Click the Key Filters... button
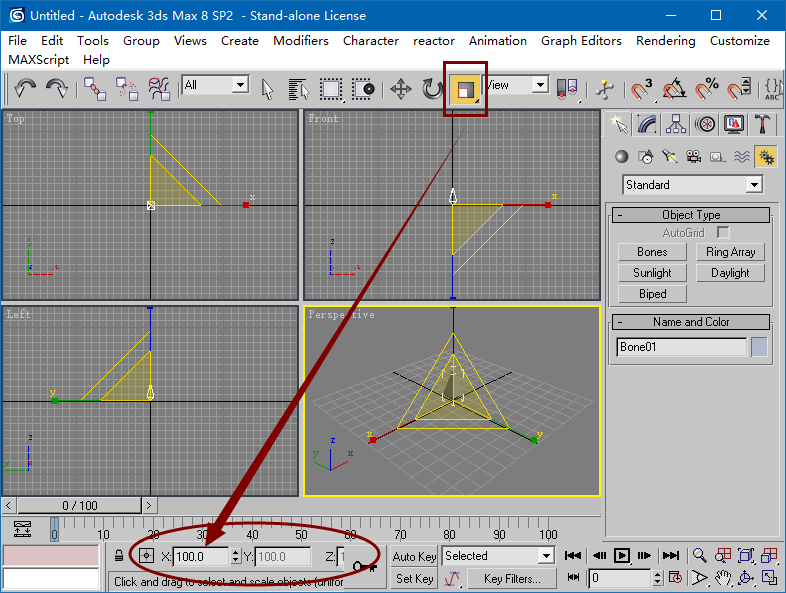 coord(512,578)
